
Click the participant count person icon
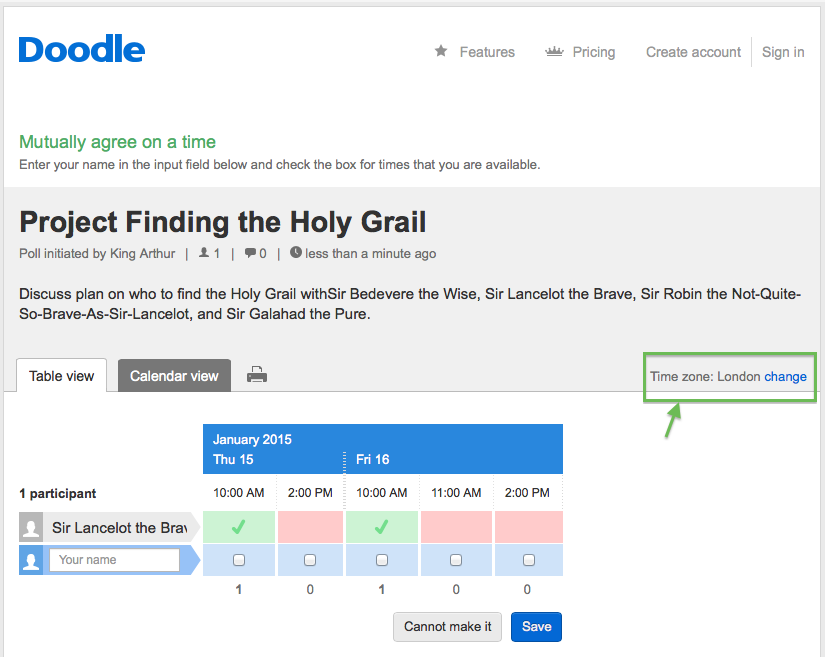click(204, 253)
